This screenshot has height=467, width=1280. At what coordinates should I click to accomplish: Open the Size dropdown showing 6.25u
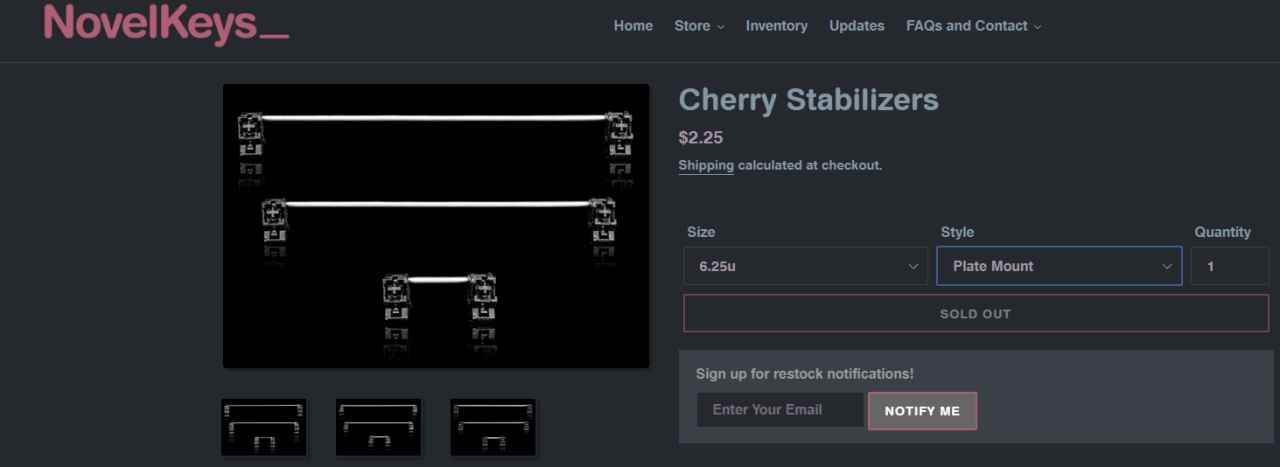pyautogui.click(x=805, y=266)
